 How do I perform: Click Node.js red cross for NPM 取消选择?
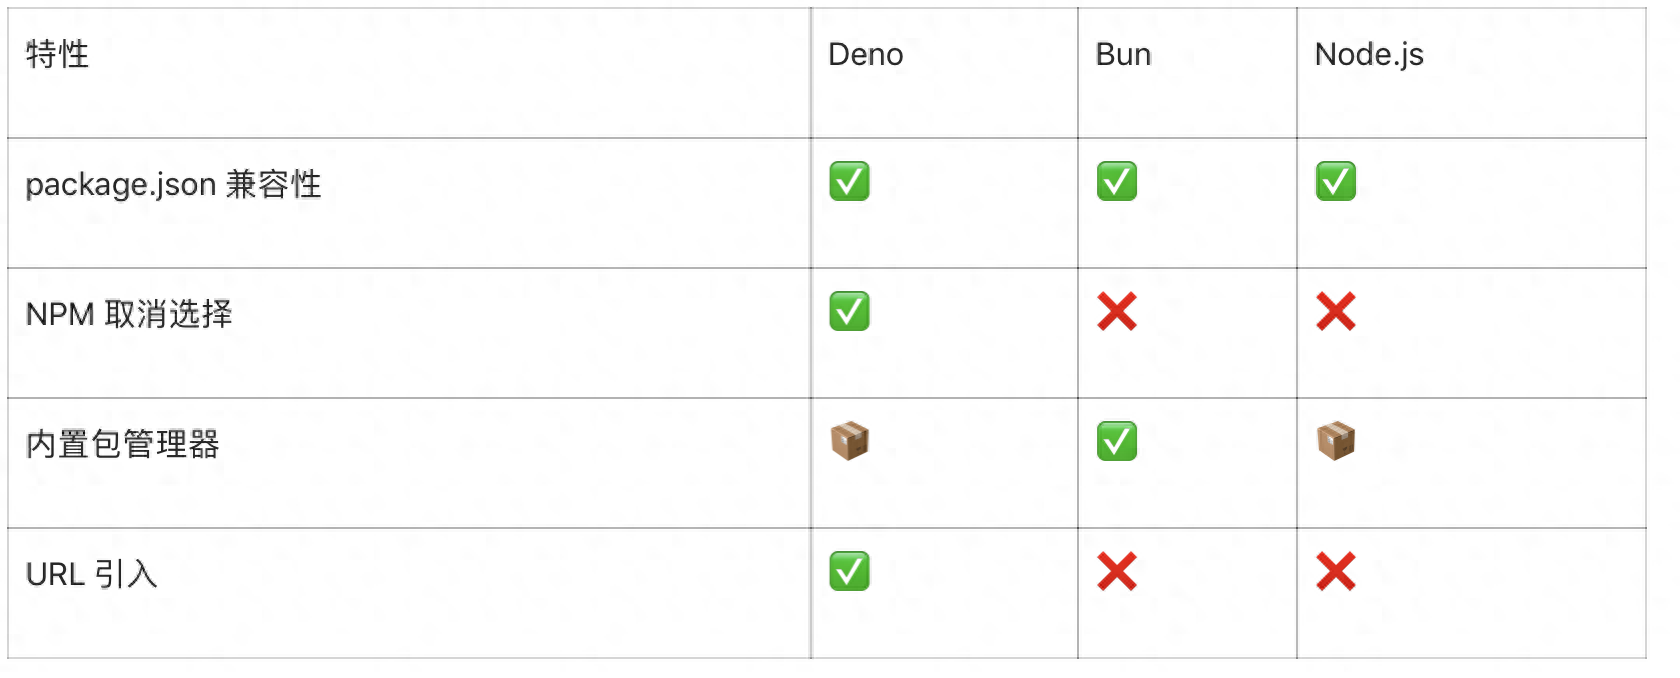[x=1335, y=312]
